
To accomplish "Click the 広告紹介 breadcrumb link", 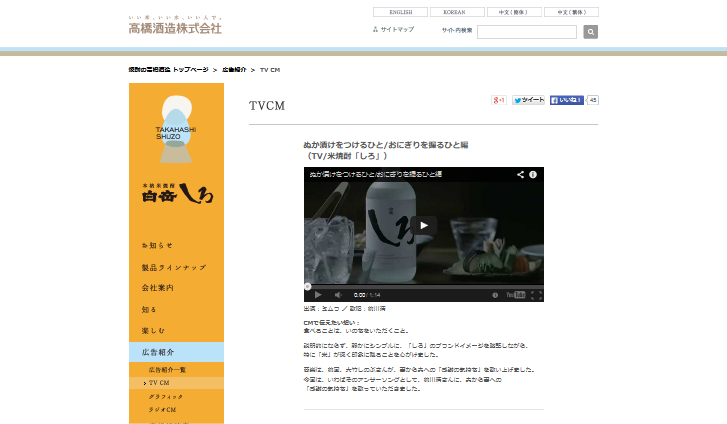I will [234, 70].
